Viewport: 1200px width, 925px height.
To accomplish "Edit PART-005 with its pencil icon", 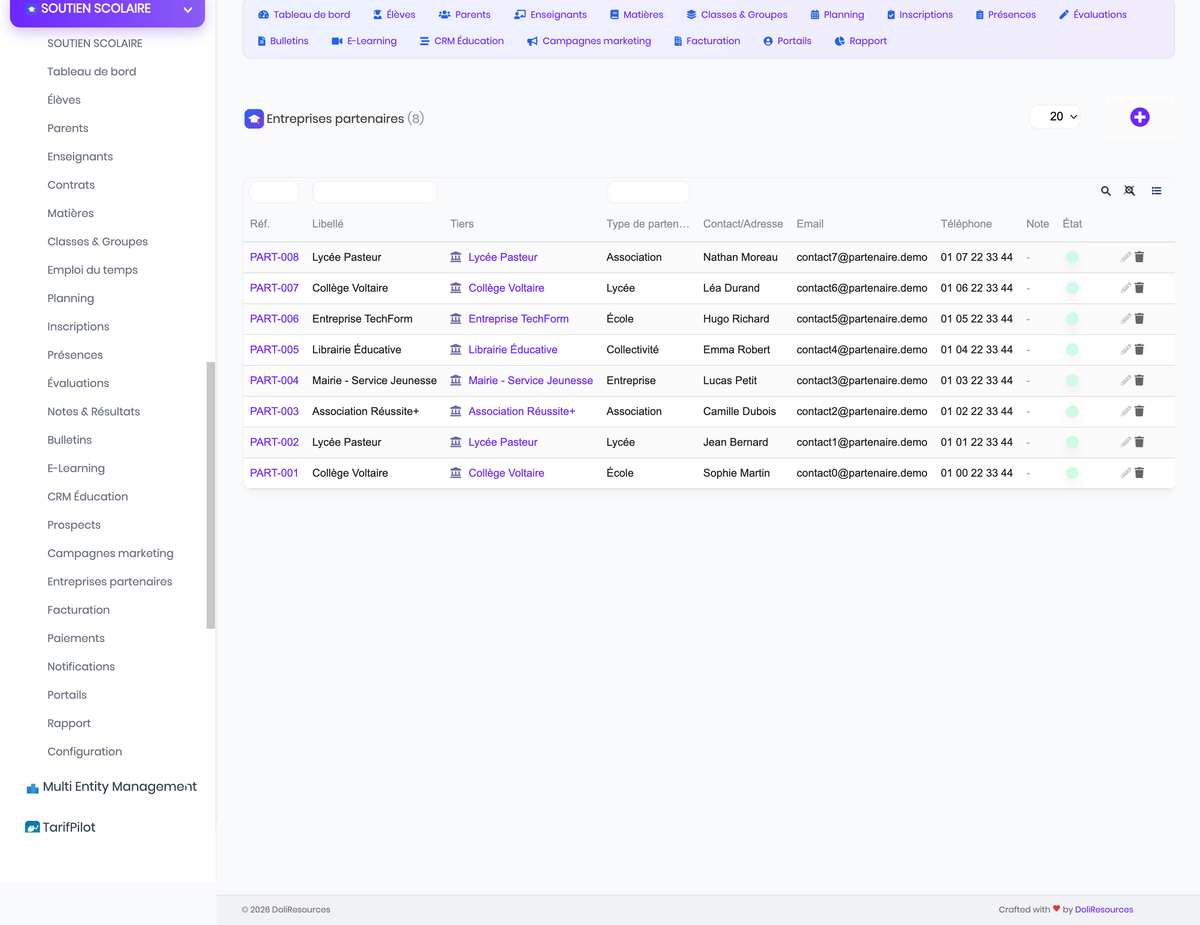I will 1125,350.
